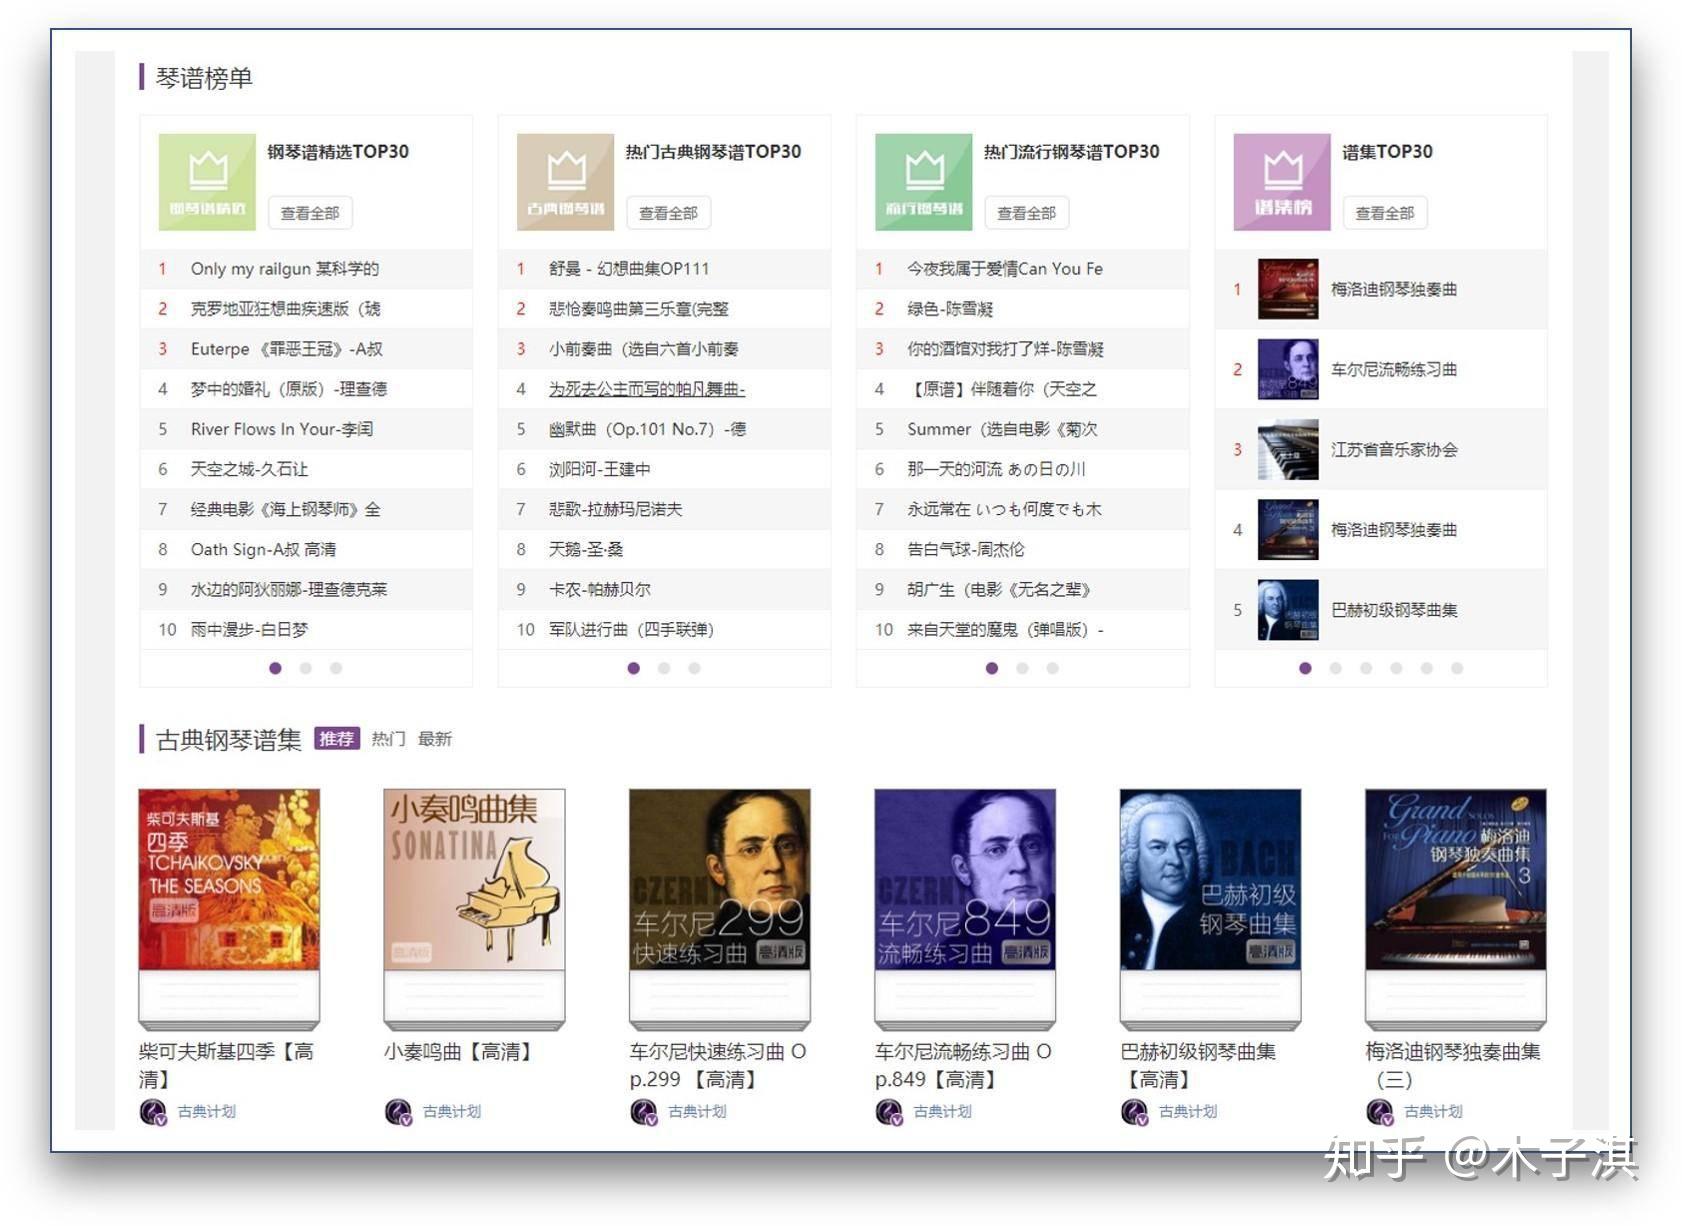Click 古典计划 avatar icon under 巴赫初级钢琴曲集

coord(1134,1111)
